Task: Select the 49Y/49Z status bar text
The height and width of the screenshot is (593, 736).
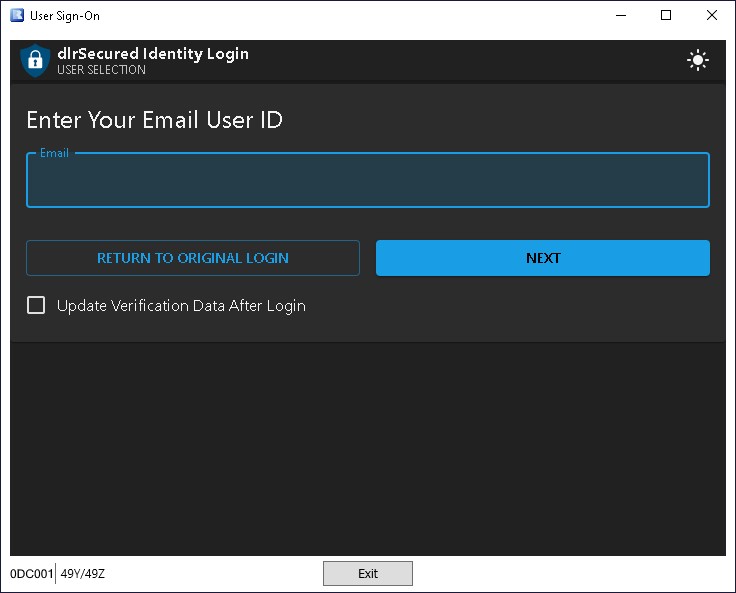Action: coord(83,574)
